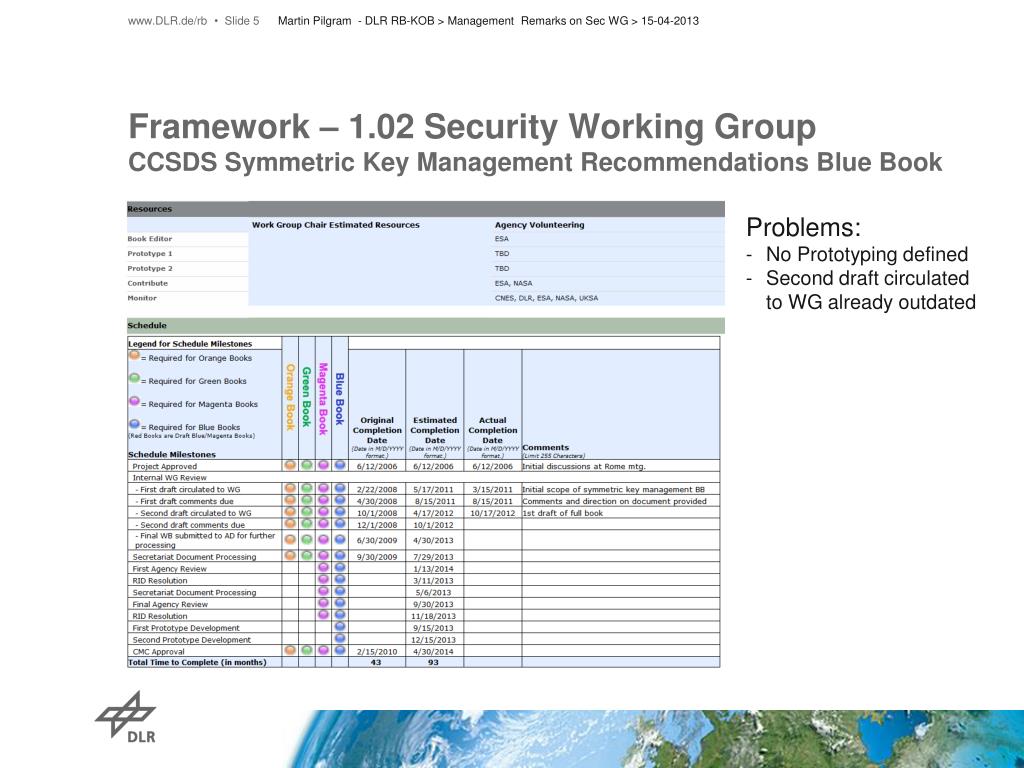Select Project Approved row's blue milestone dot
This screenshot has width=1024, height=768.
340,466
